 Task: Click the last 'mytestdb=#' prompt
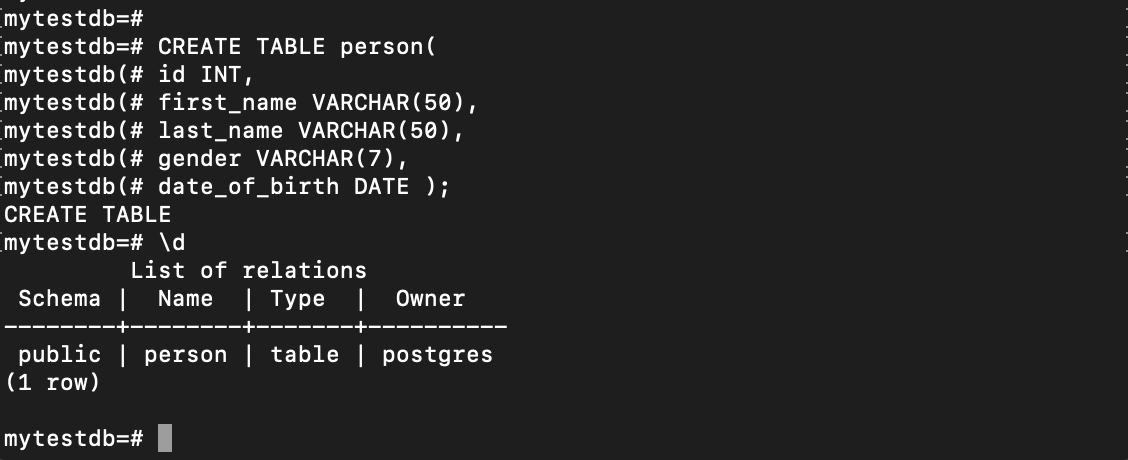74,438
